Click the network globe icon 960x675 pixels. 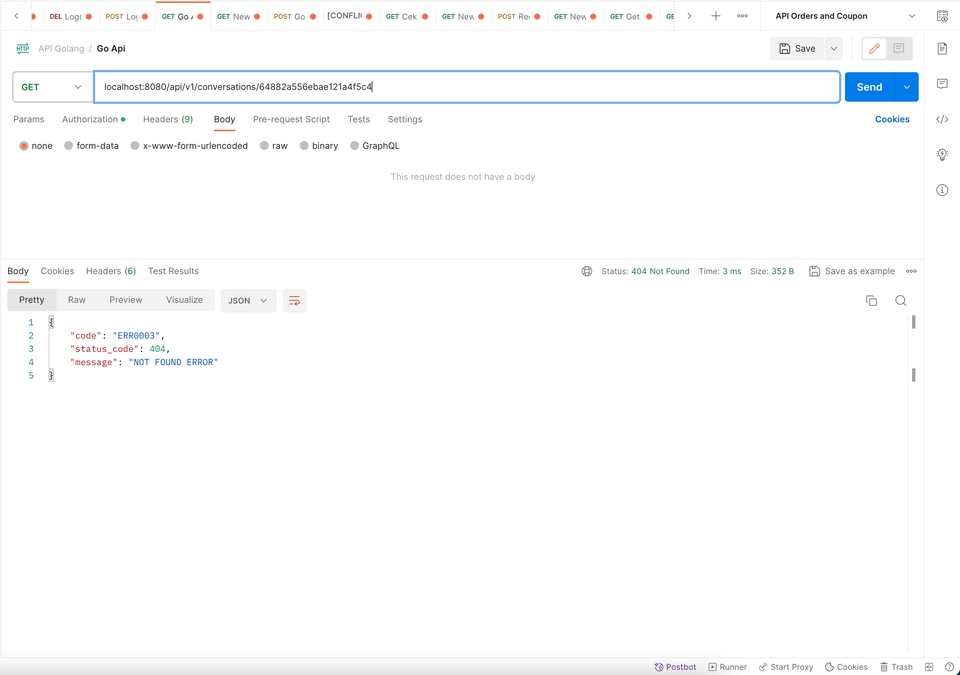pyautogui.click(x=587, y=271)
